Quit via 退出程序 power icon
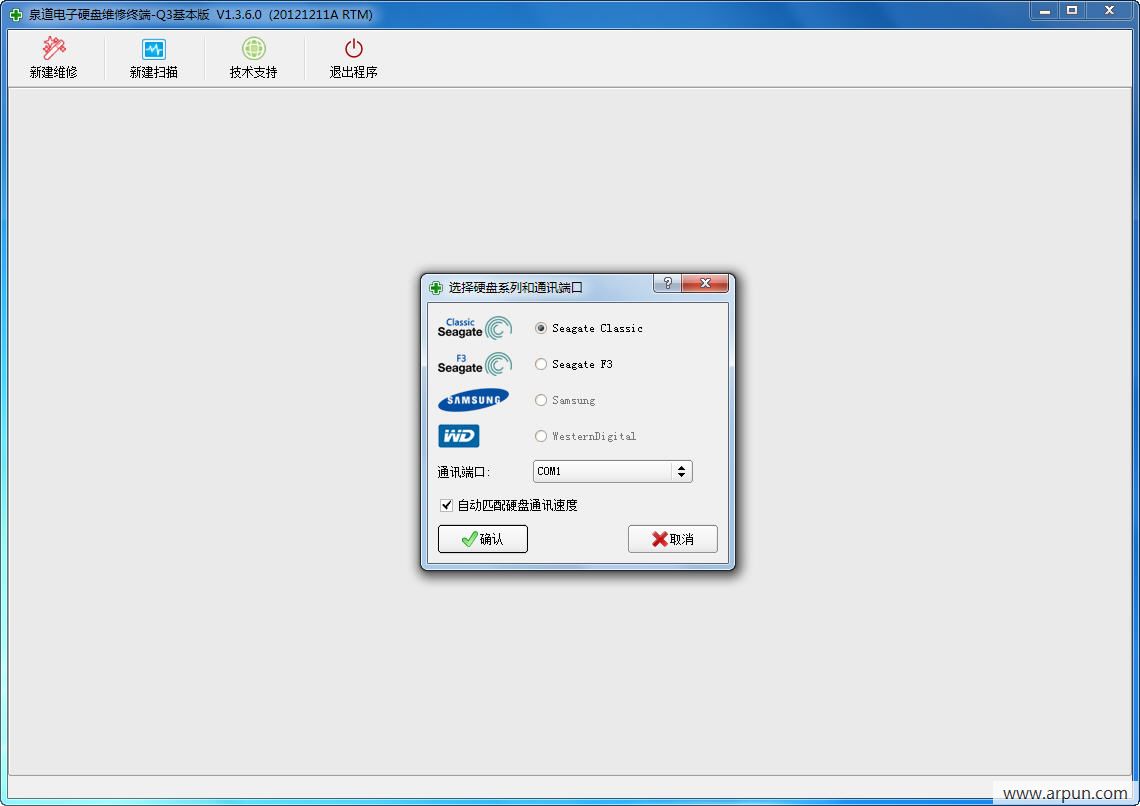 click(353, 58)
